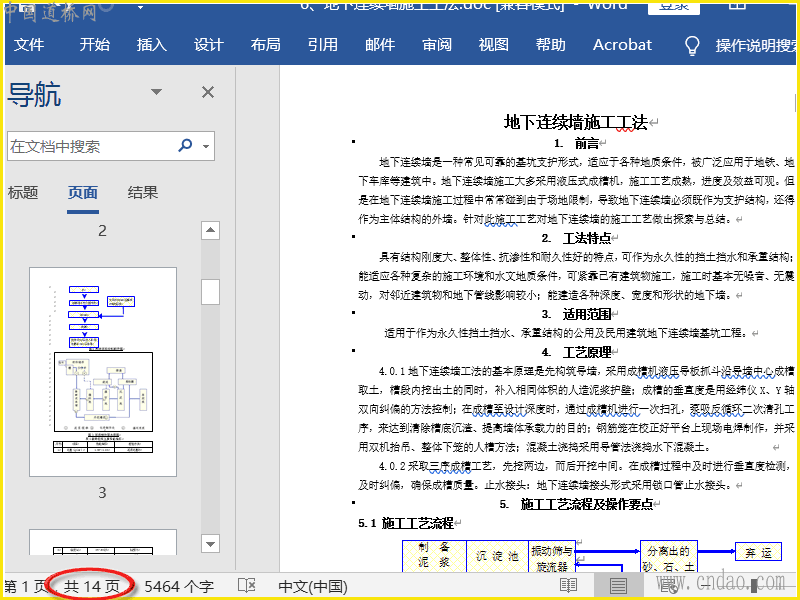
Task: Click the 登录 sign-in button
Action: [x=673, y=6]
